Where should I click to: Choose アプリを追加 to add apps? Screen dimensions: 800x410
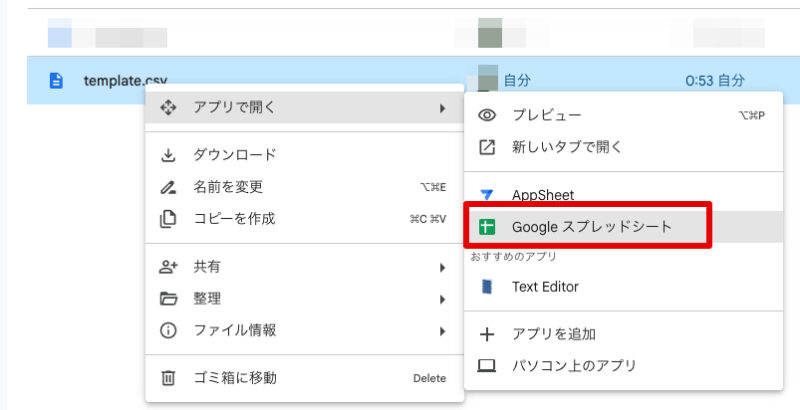[x=623, y=334]
